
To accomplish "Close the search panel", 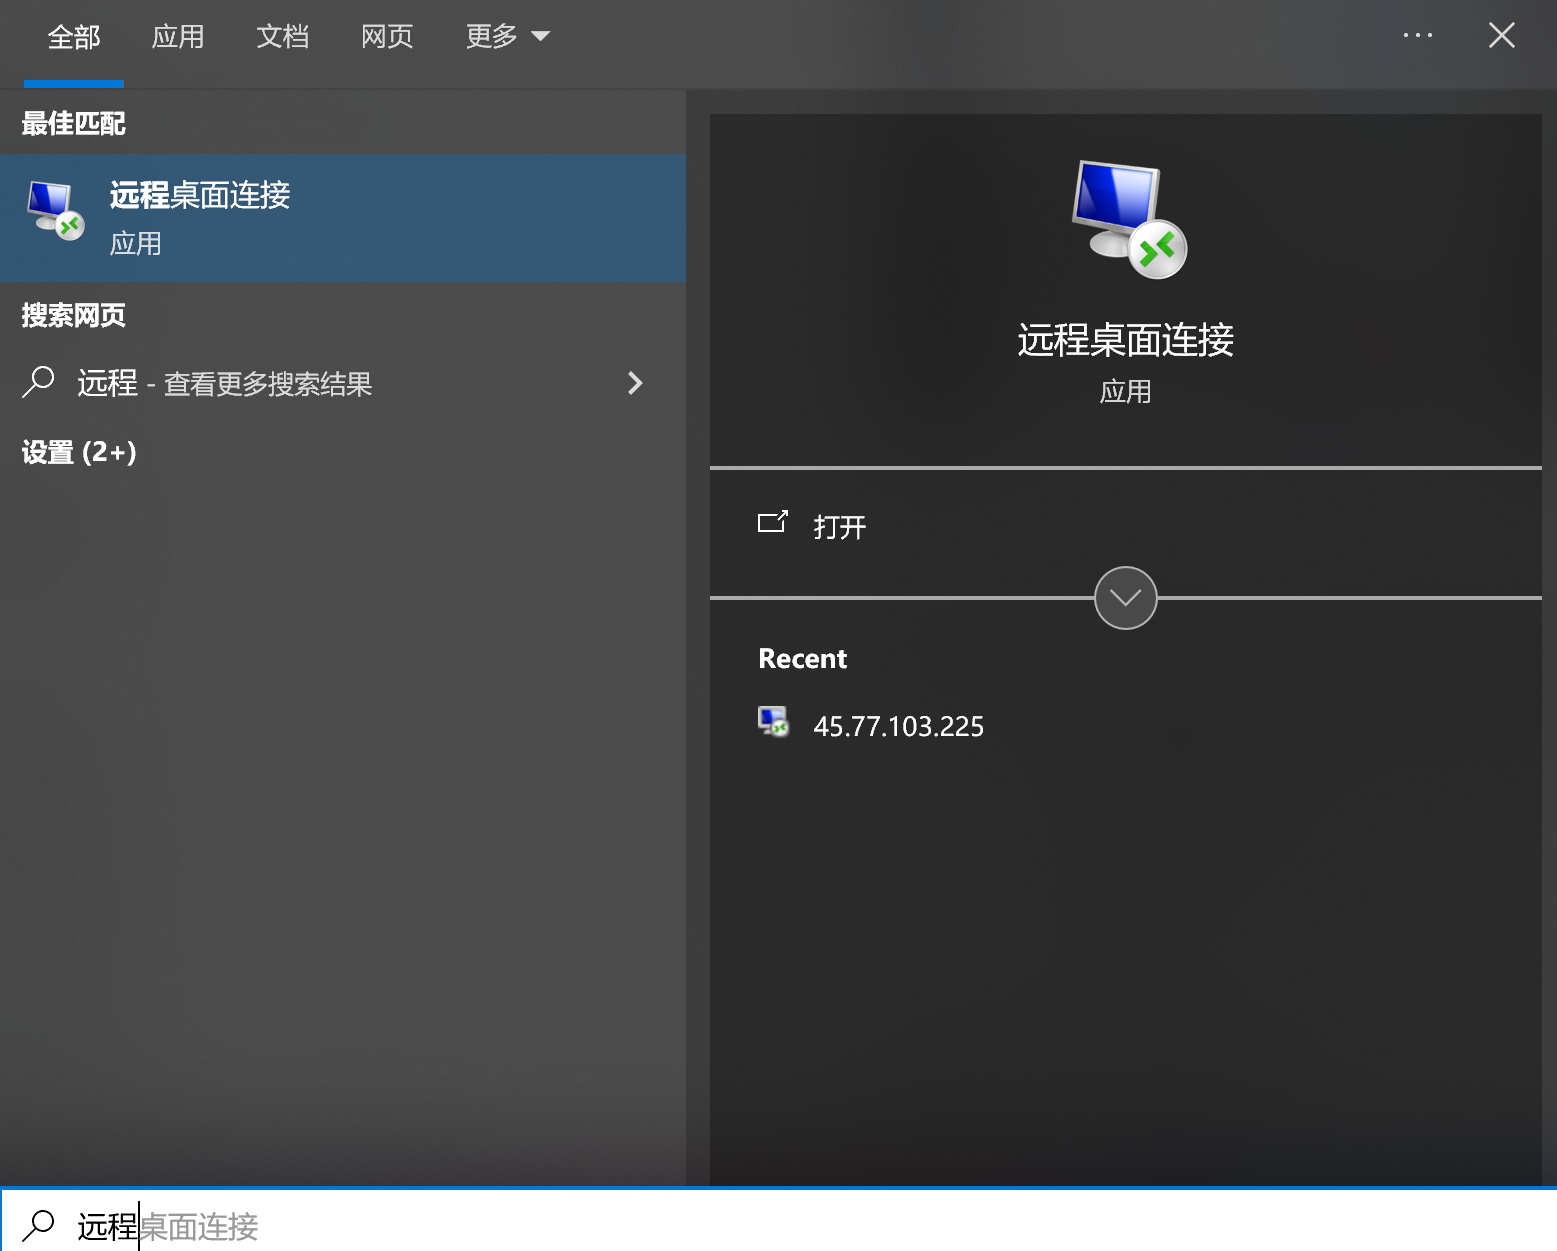I will [x=1501, y=36].
